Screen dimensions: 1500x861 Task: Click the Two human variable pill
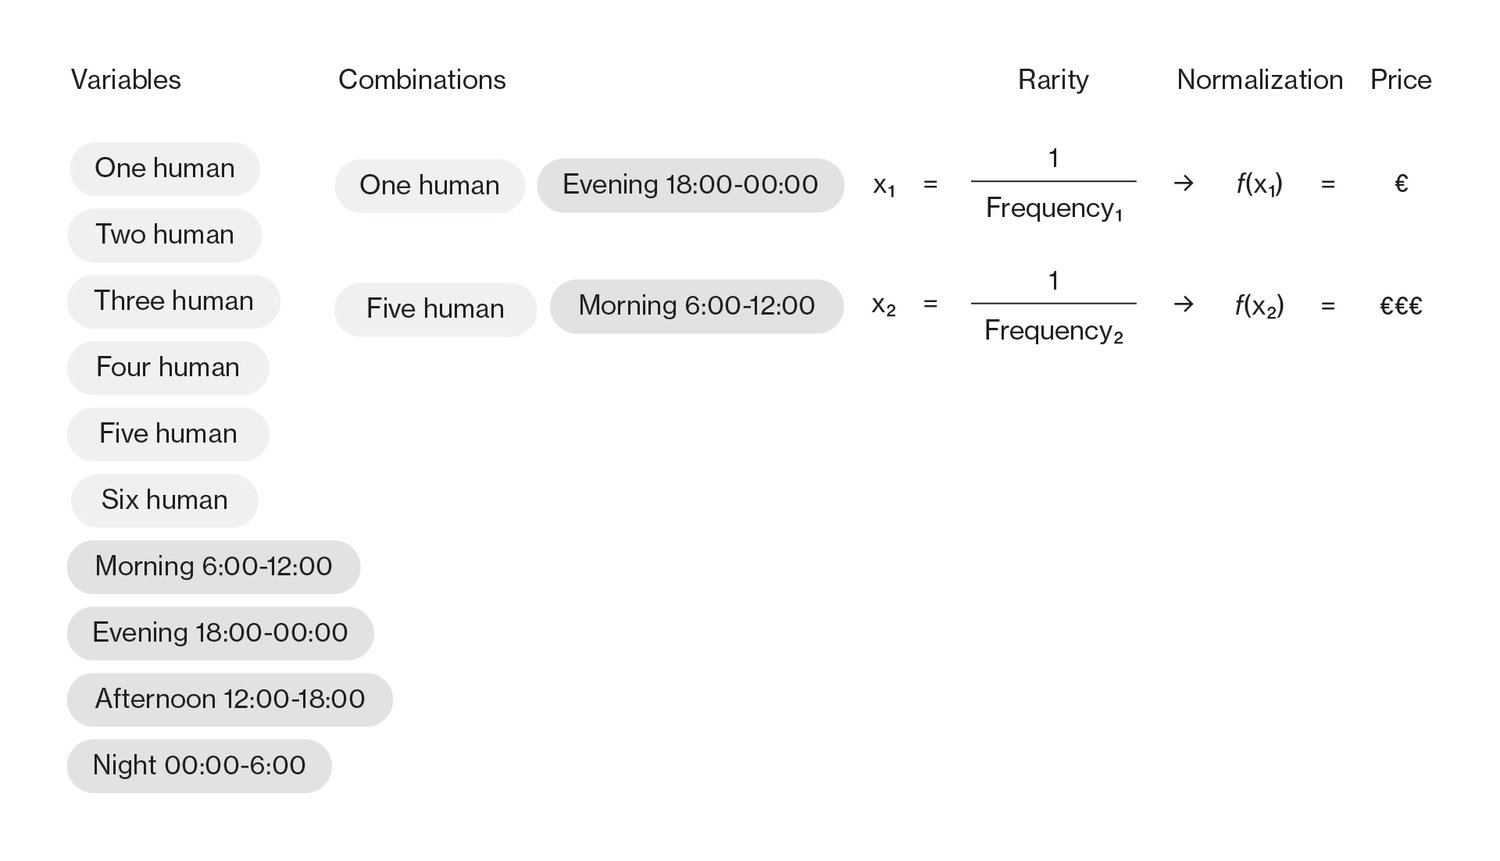pyautogui.click(x=165, y=235)
